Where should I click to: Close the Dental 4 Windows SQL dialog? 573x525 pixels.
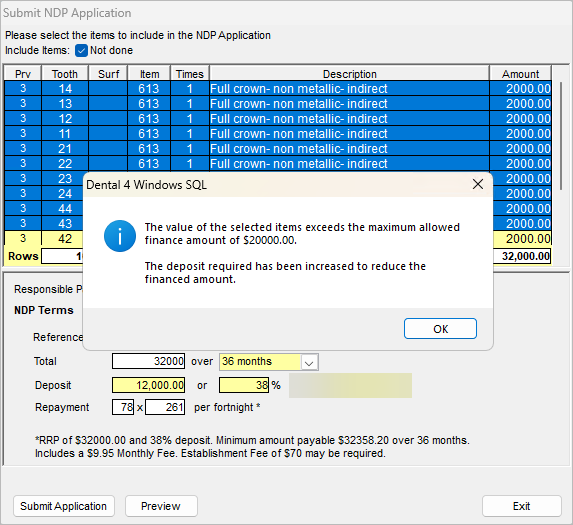[x=478, y=184]
